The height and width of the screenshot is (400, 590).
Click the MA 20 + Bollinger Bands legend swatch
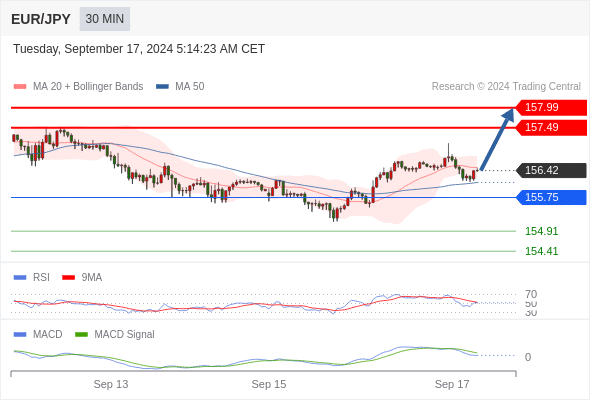(20, 87)
